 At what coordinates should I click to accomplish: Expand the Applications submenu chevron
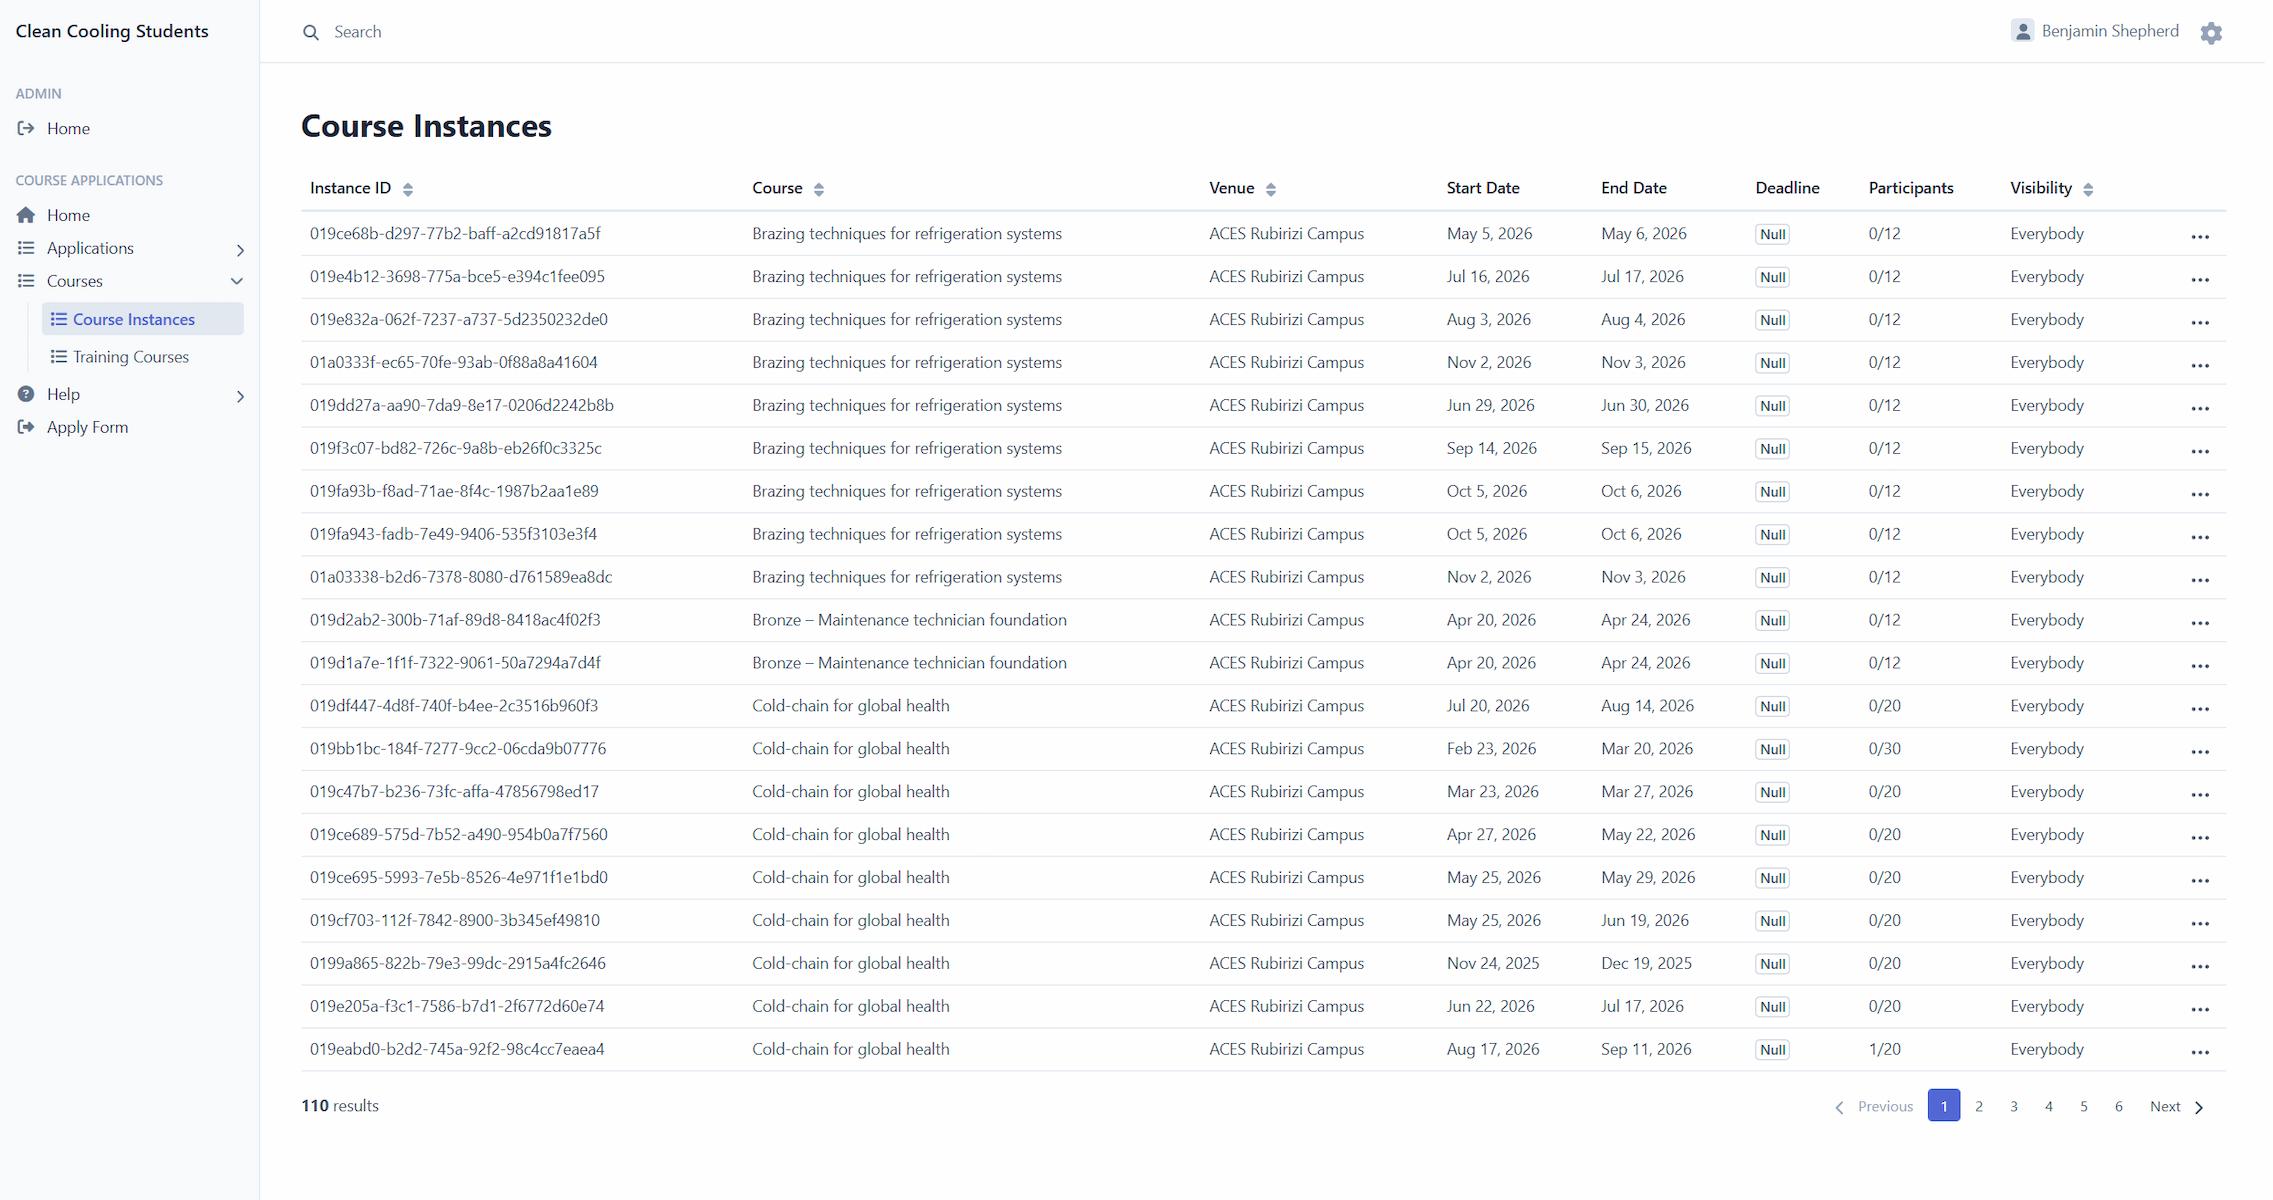coord(239,249)
